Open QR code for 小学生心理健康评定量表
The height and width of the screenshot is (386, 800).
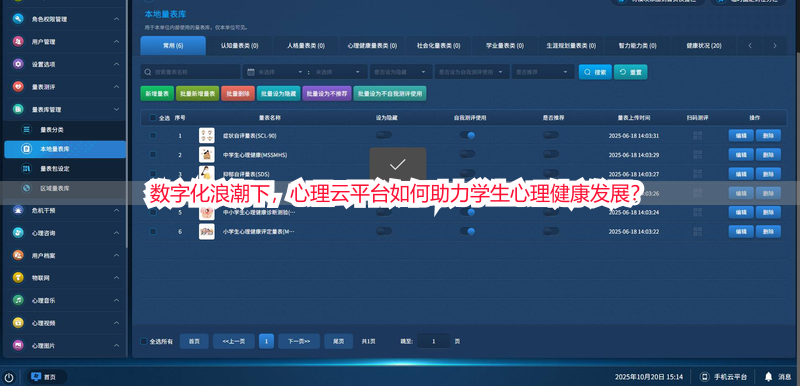(697, 231)
